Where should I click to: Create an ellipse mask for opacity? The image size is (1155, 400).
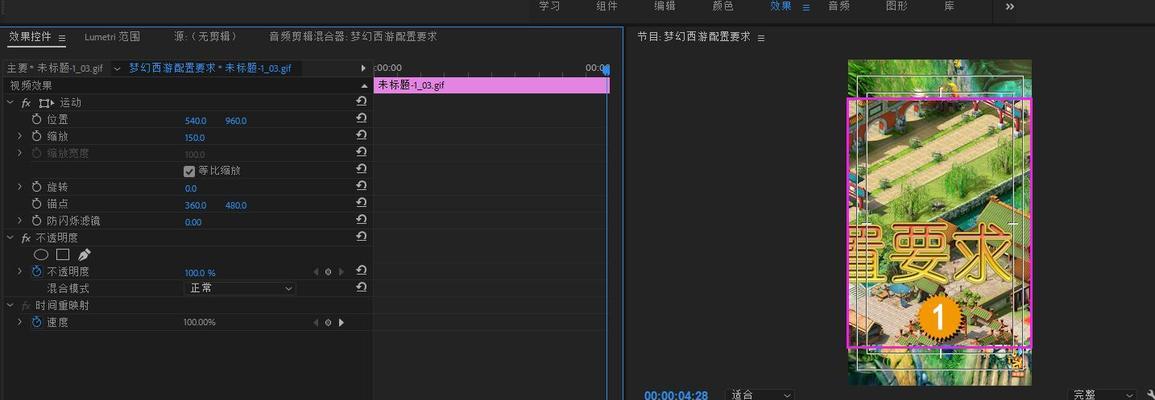[x=41, y=254]
